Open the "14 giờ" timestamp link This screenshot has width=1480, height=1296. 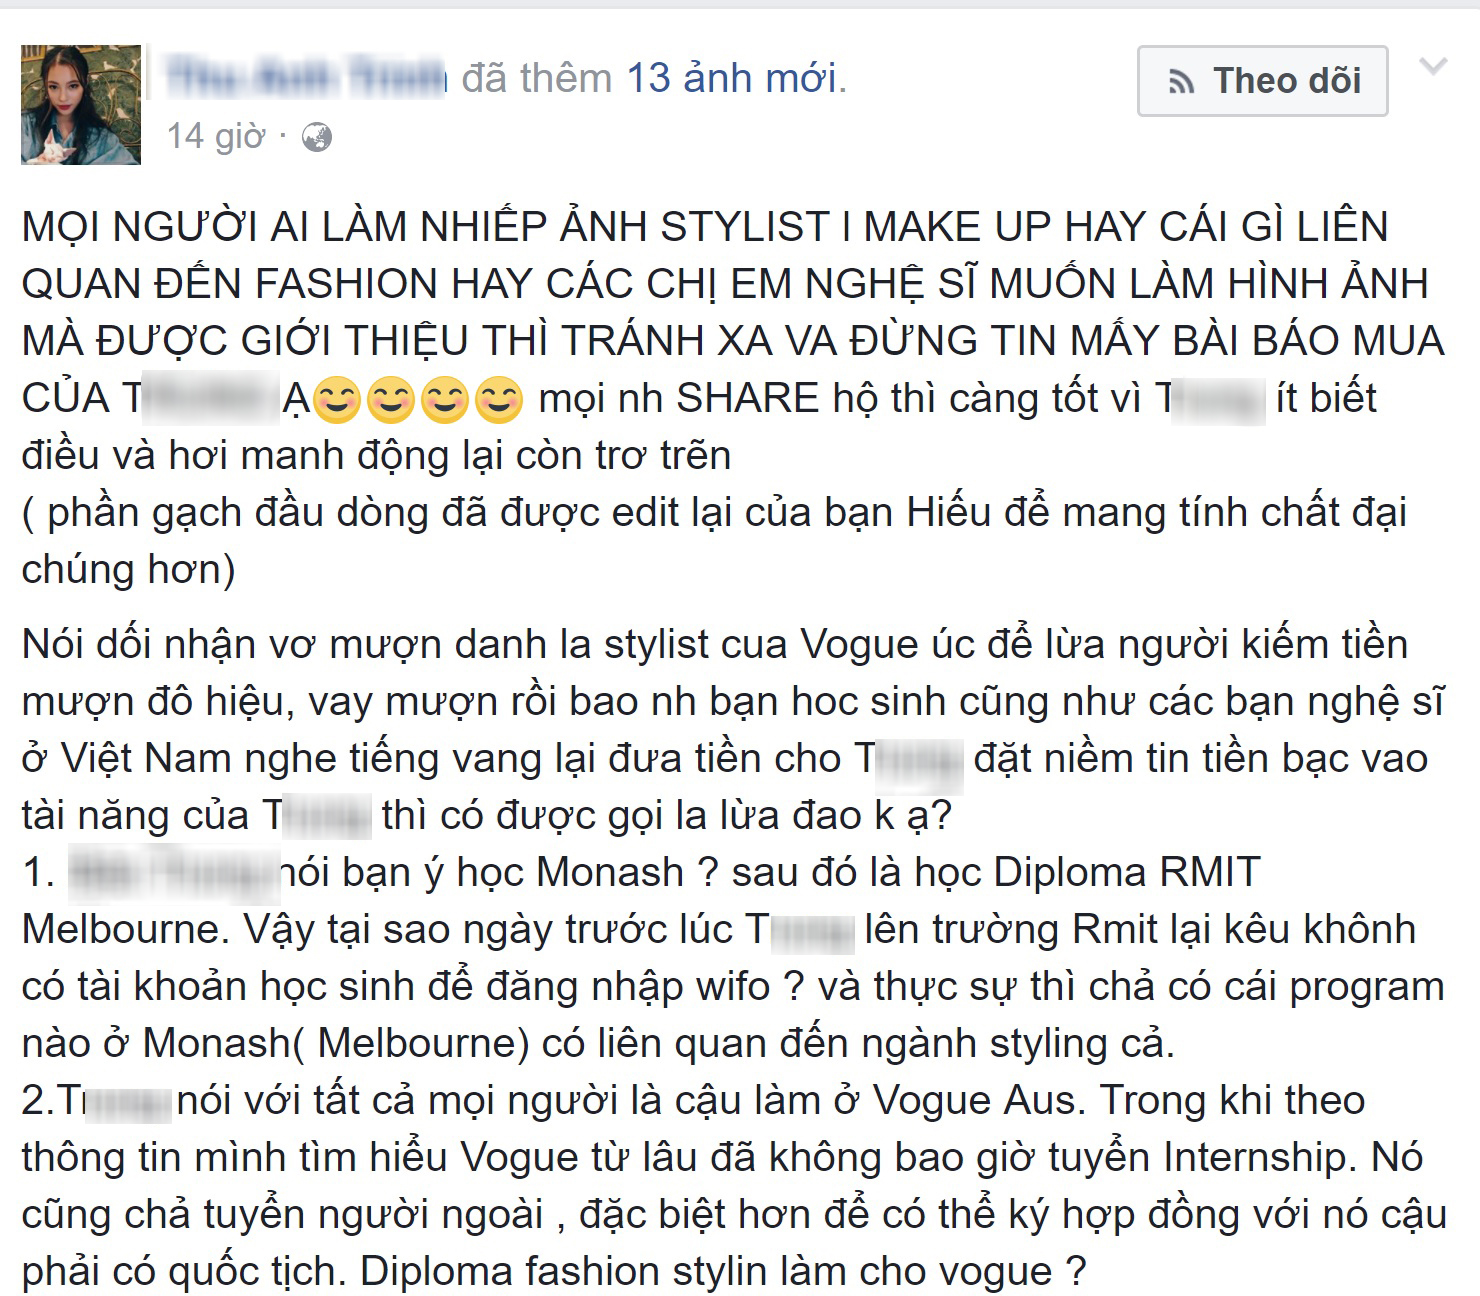click(x=216, y=136)
